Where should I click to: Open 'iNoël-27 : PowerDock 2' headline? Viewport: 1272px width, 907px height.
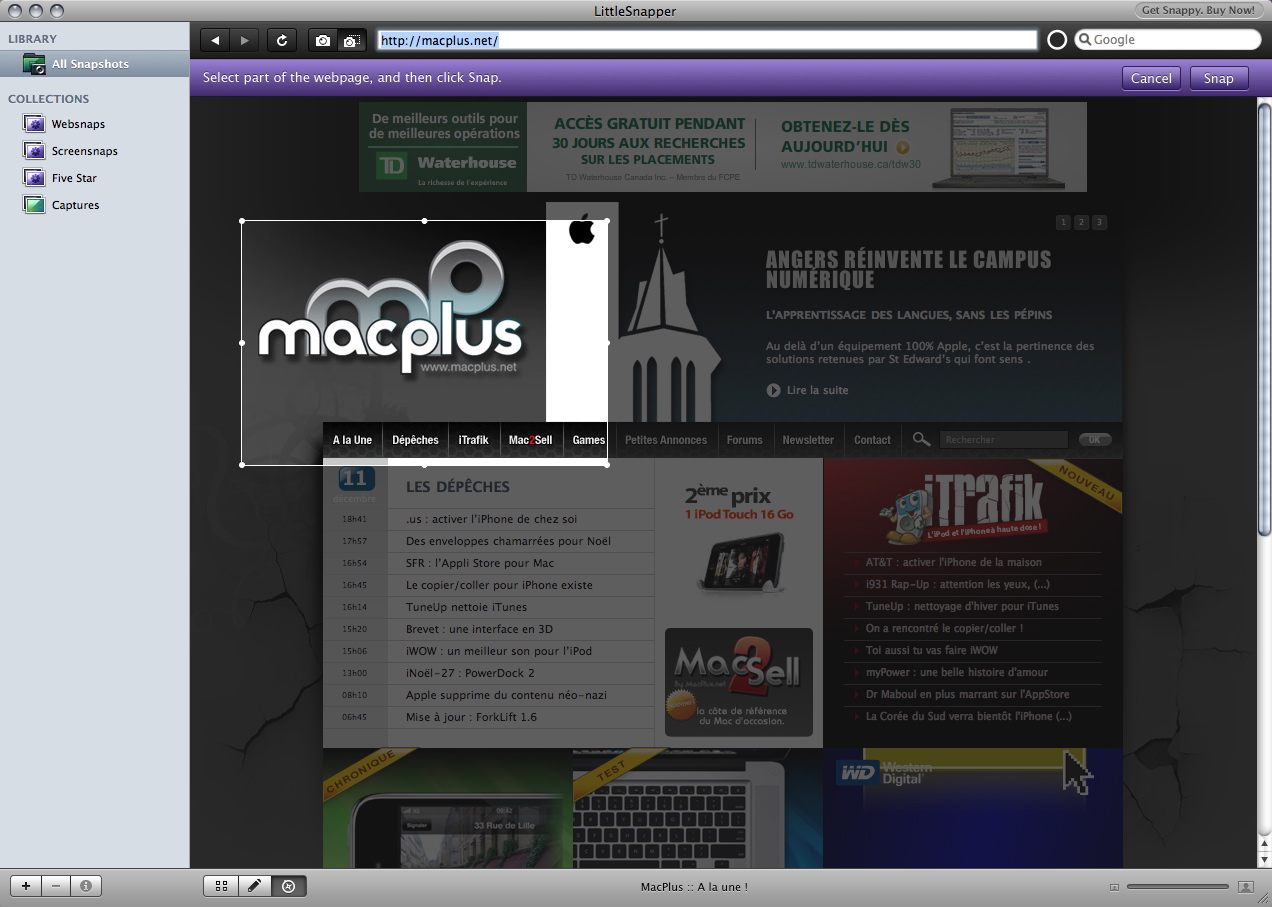470,673
